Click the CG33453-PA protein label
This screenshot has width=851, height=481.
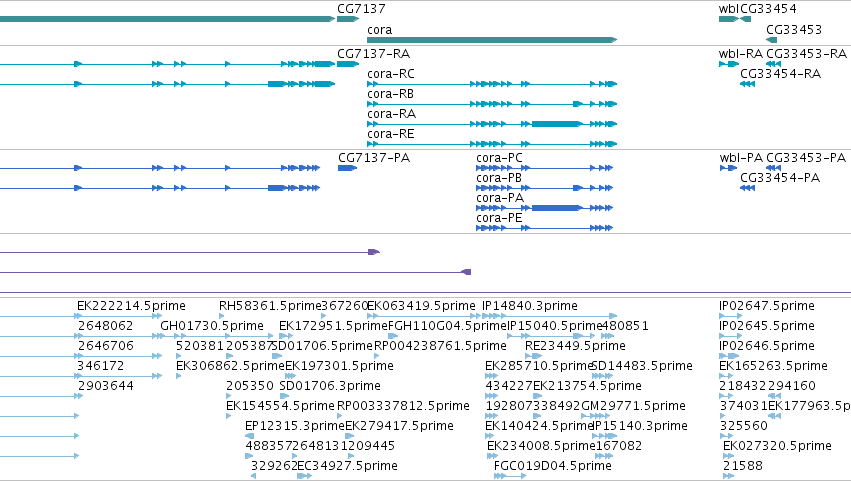(x=806, y=158)
